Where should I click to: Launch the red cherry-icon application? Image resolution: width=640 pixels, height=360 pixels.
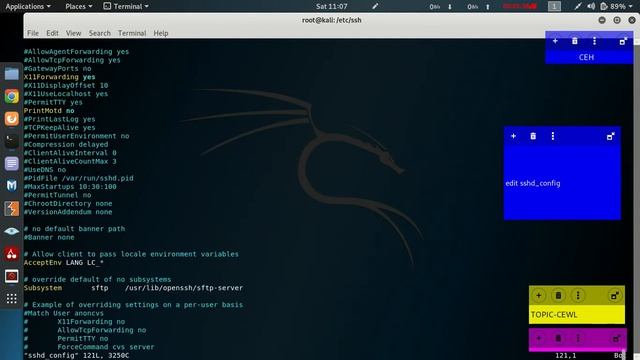click(11, 253)
